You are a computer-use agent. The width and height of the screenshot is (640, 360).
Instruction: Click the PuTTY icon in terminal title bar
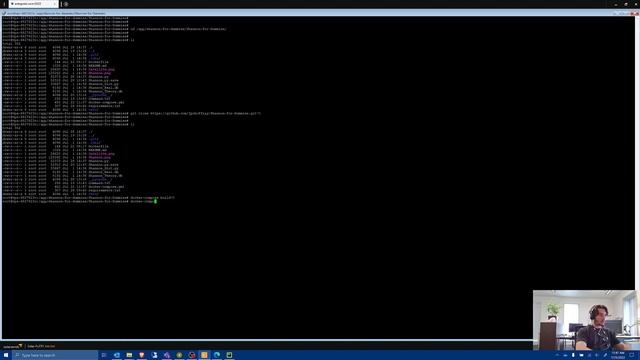tap(4, 13)
